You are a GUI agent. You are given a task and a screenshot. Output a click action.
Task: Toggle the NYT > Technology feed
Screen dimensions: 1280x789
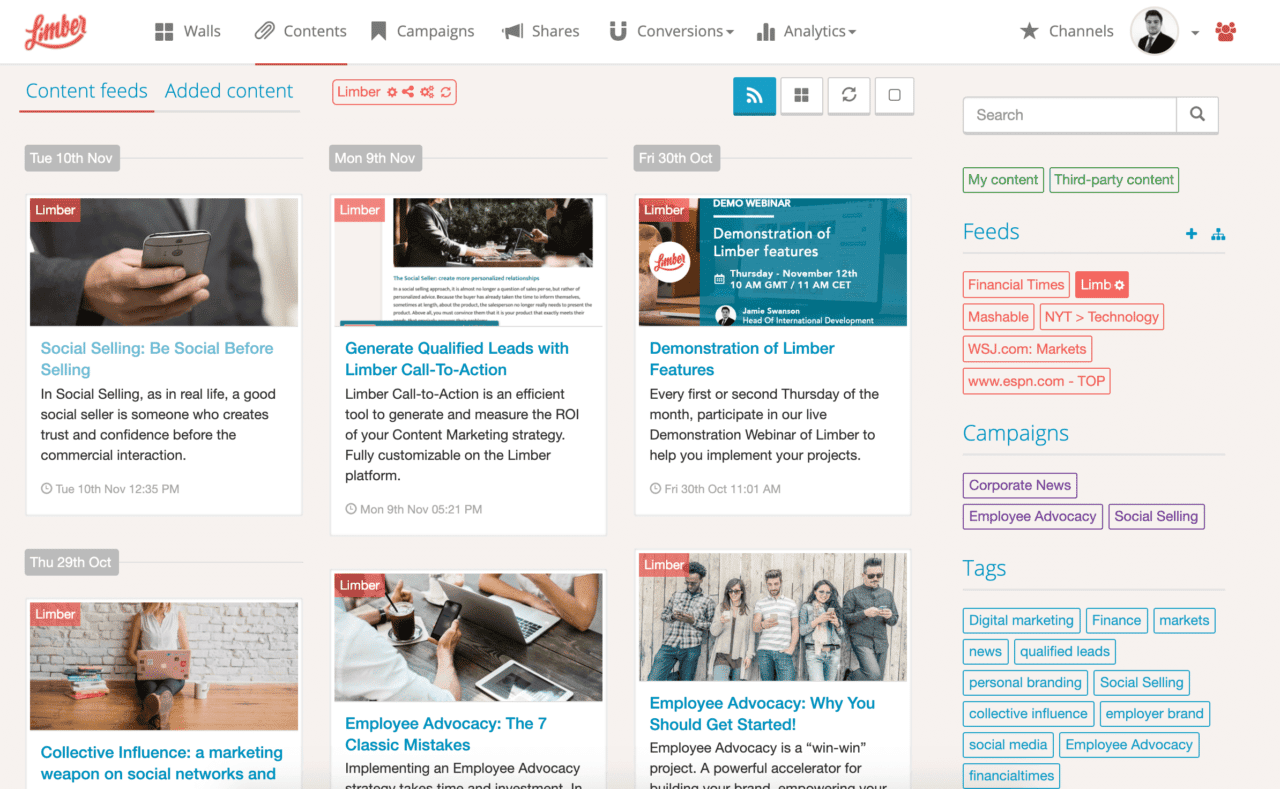[x=1101, y=317]
